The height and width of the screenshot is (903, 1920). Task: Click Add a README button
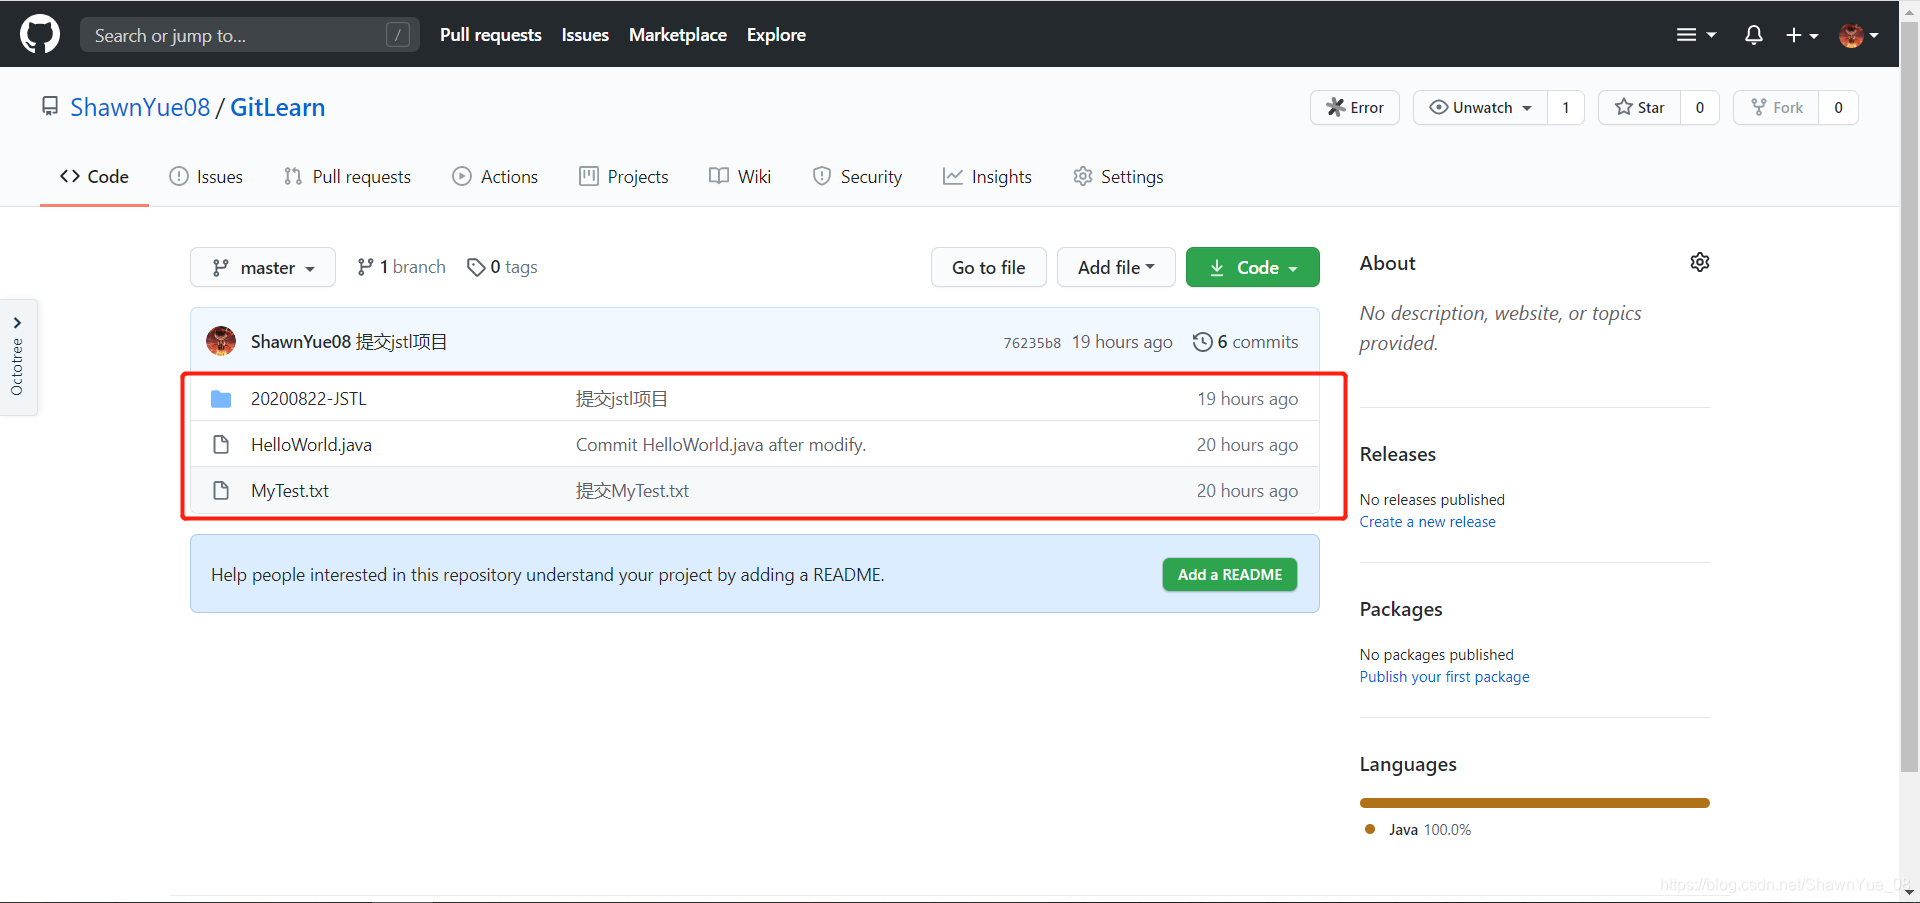1230,574
